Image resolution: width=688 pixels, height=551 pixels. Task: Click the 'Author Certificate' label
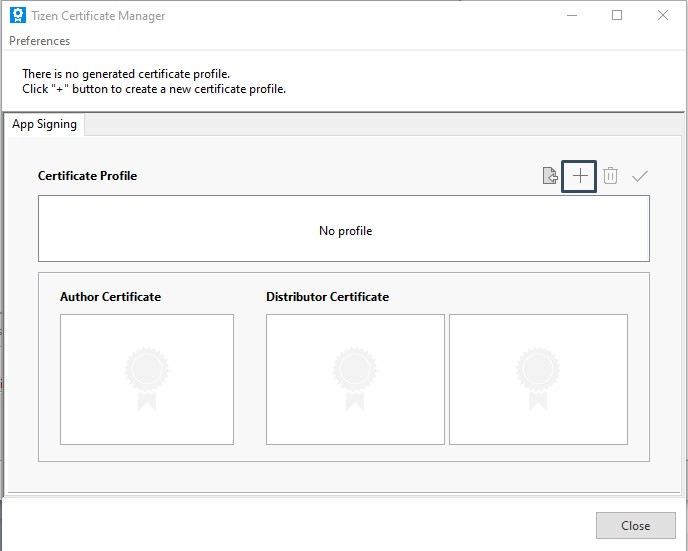(x=110, y=297)
